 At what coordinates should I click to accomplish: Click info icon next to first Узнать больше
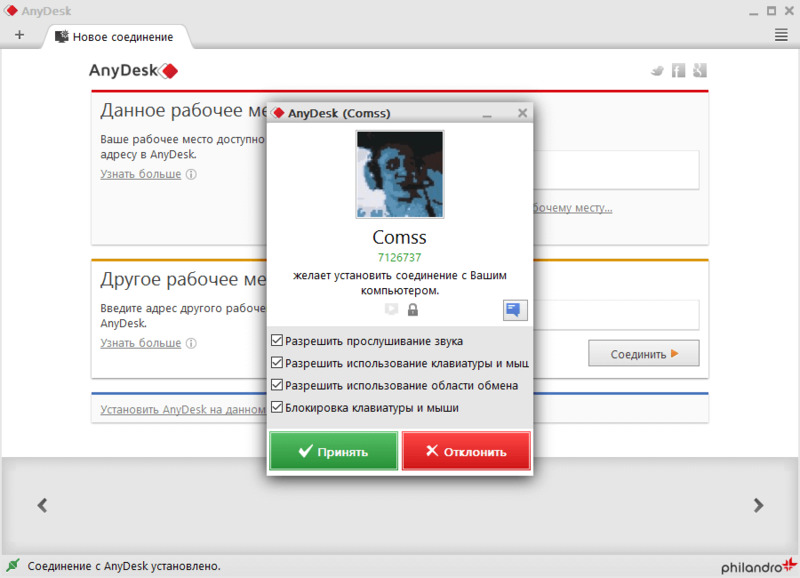point(191,174)
